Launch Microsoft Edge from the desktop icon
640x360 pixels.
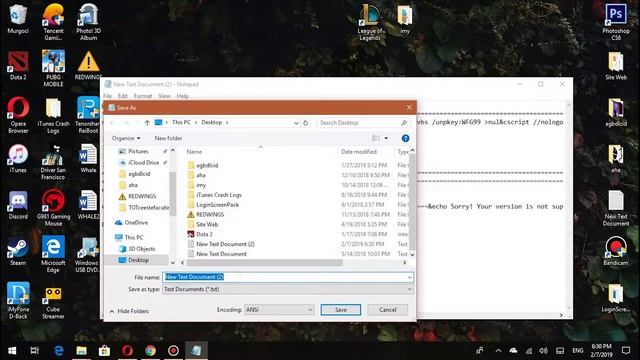53,255
